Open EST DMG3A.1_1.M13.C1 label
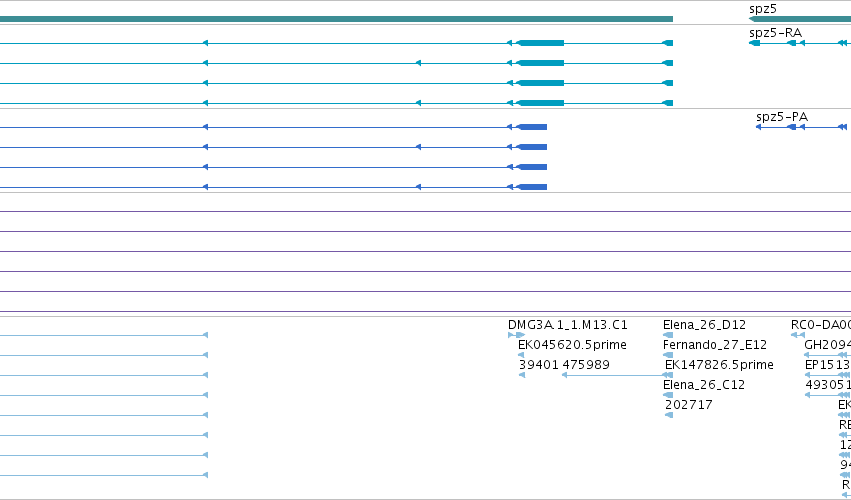The image size is (851, 500). 568,325
